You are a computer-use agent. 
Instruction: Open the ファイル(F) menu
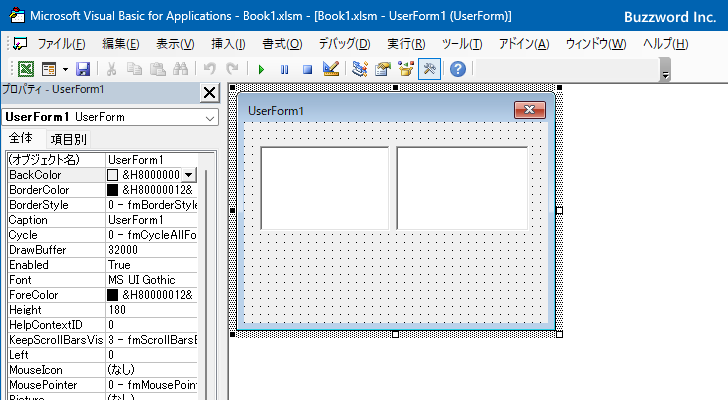coord(61,44)
